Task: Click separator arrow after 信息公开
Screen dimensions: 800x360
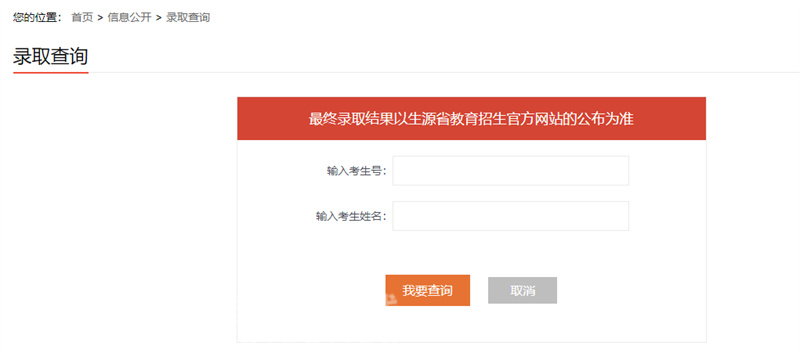Action: pyautogui.click(x=159, y=18)
